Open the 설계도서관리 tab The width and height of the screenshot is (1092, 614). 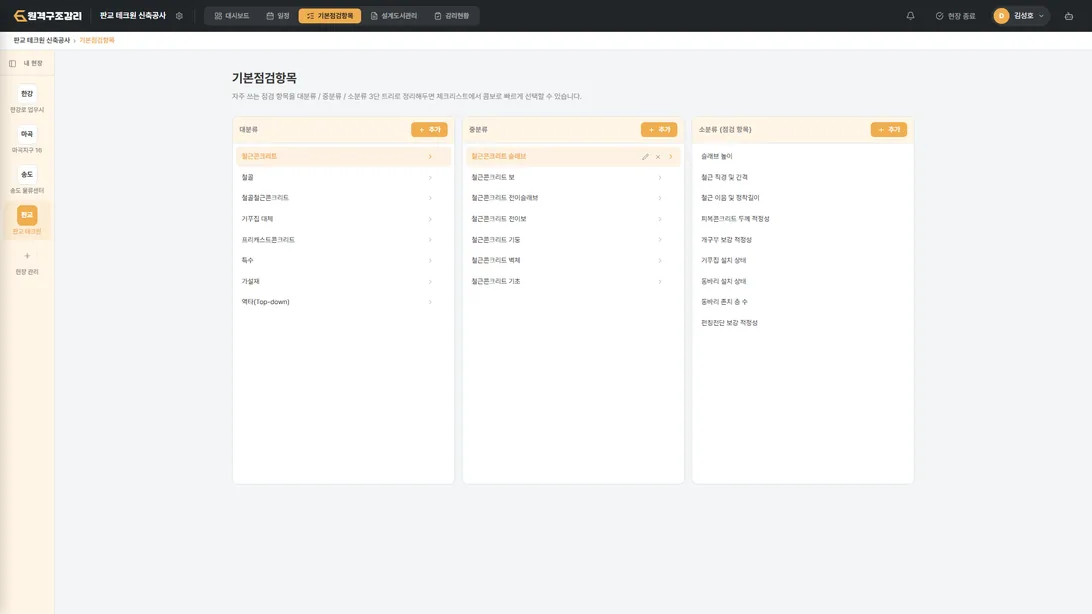[394, 15]
